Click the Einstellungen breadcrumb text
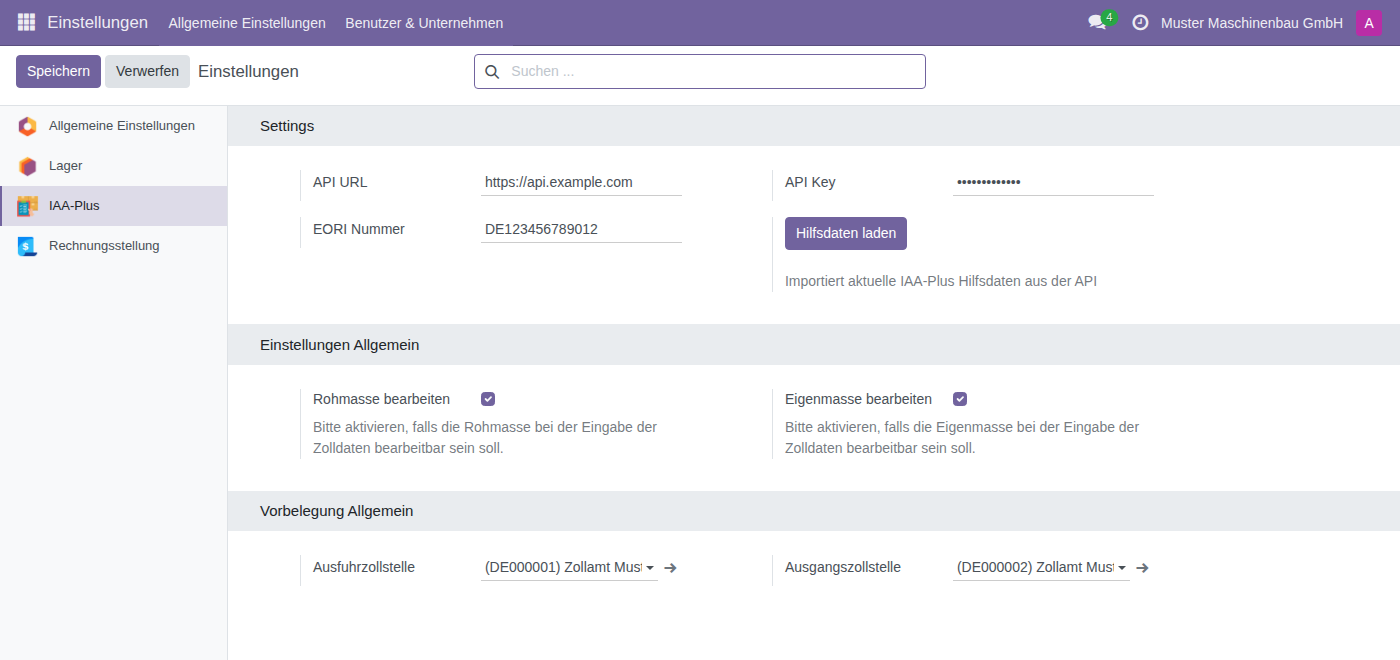 pos(248,72)
